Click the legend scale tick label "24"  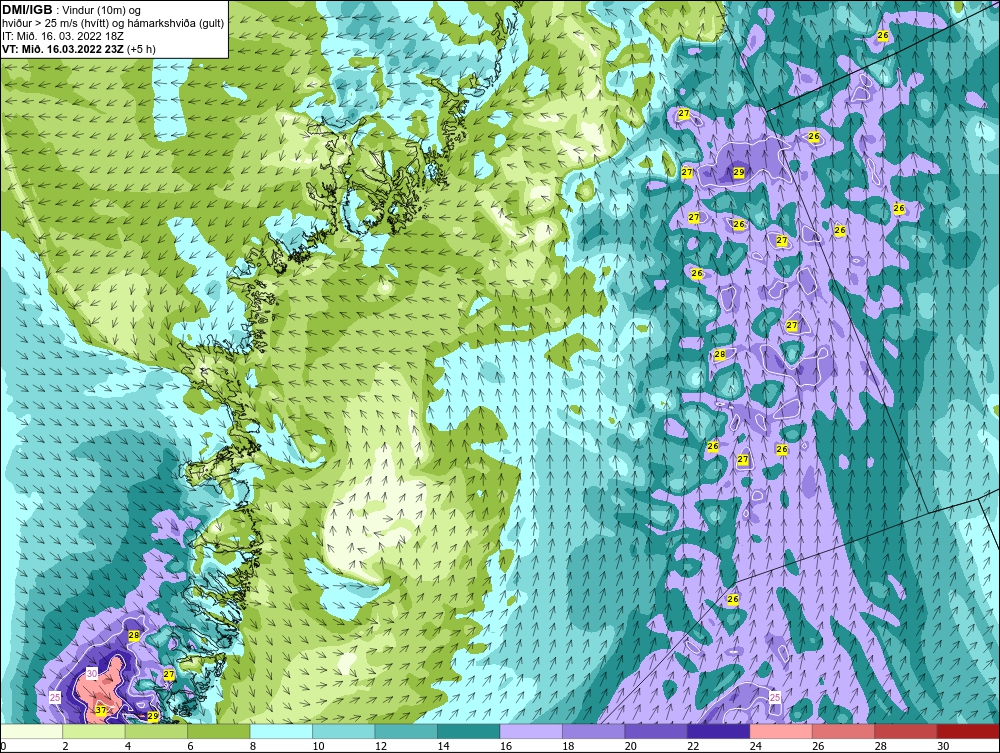[756, 746]
